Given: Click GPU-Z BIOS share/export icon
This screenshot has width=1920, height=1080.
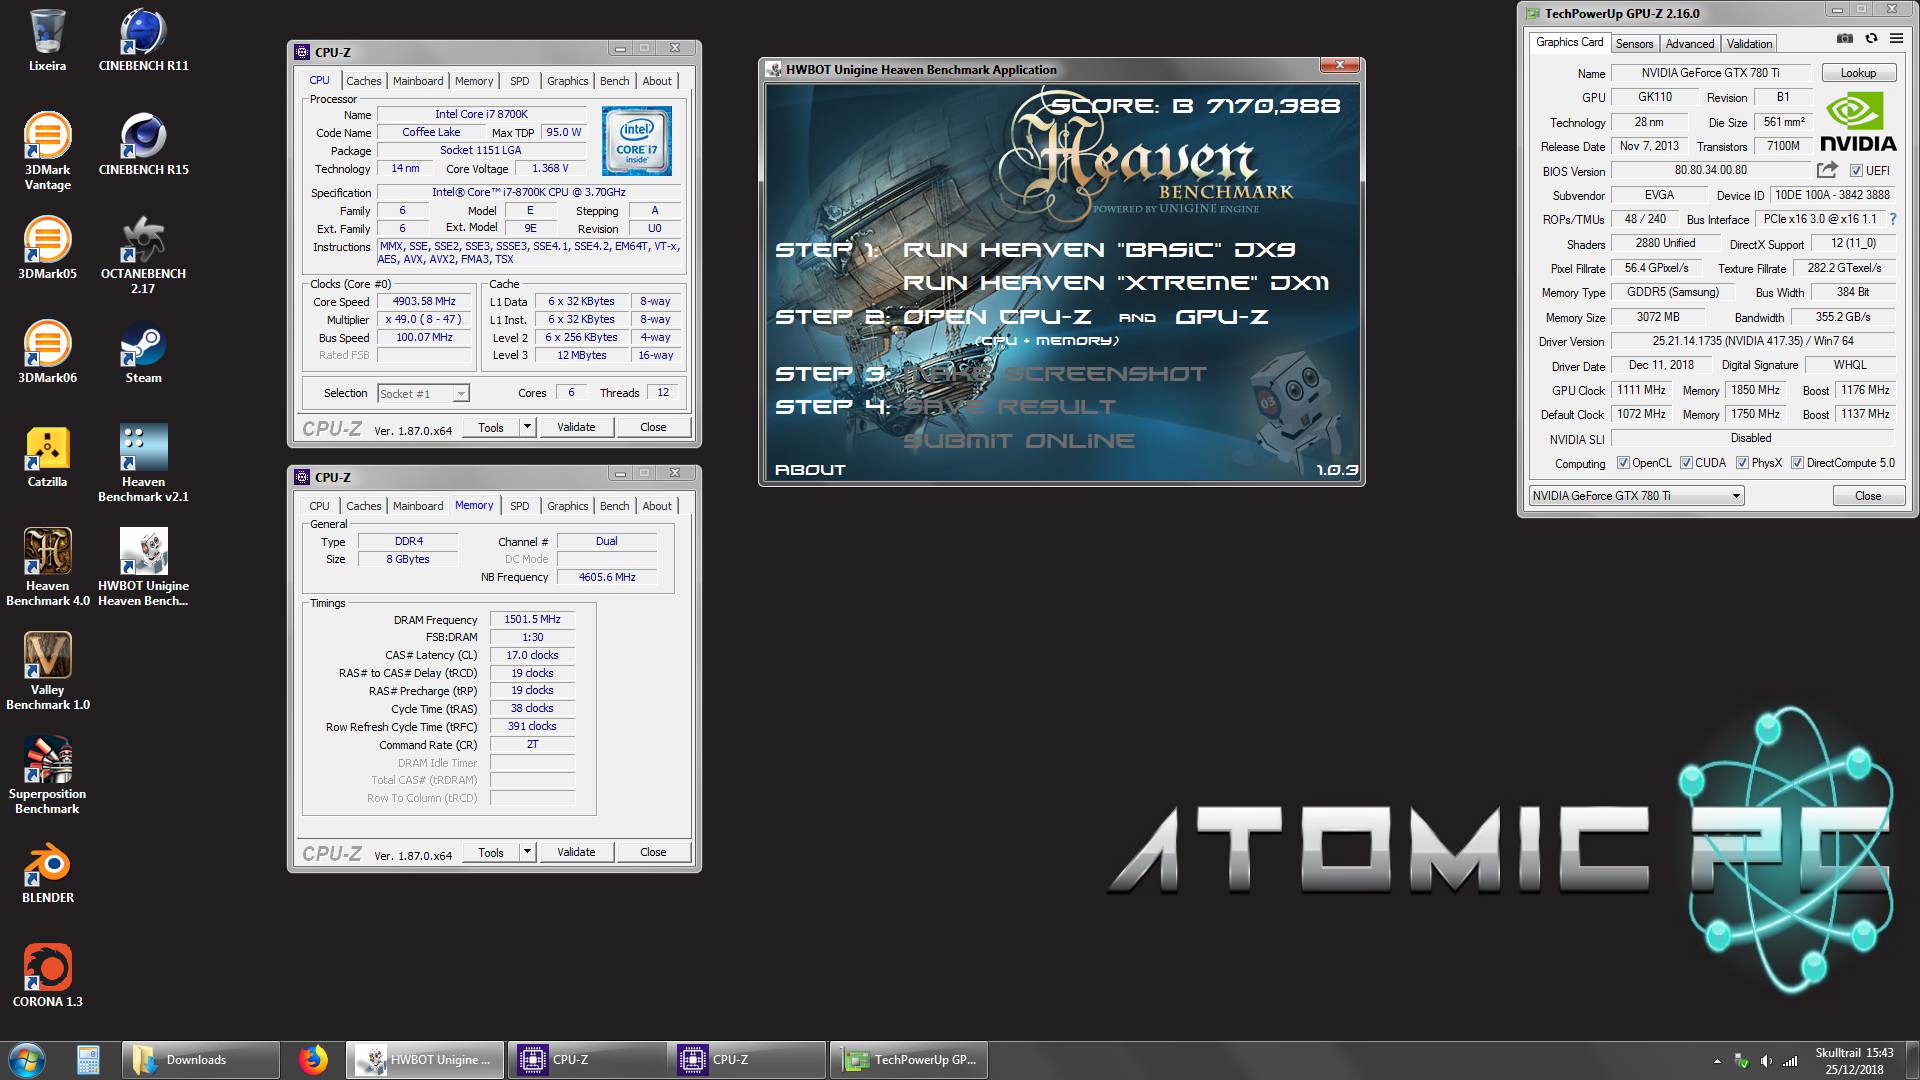Looking at the screenshot, I should (x=1827, y=170).
